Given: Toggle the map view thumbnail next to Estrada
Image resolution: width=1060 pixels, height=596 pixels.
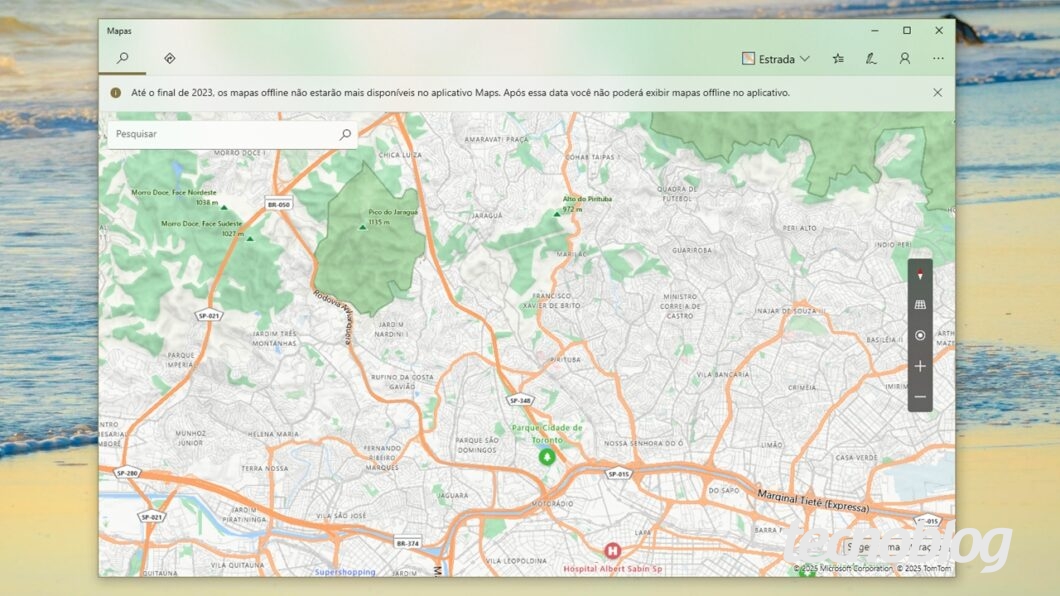Looking at the screenshot, I should point(746,58).
